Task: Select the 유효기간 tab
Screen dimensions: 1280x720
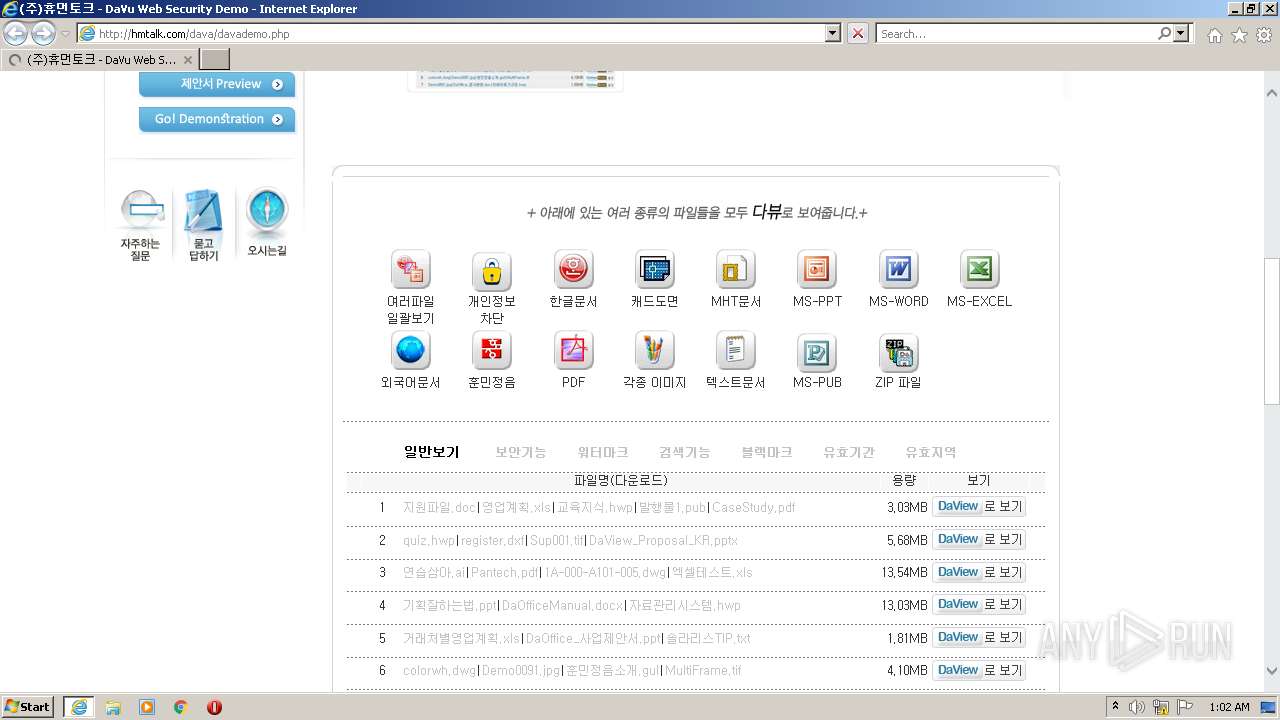Action: 849,452
